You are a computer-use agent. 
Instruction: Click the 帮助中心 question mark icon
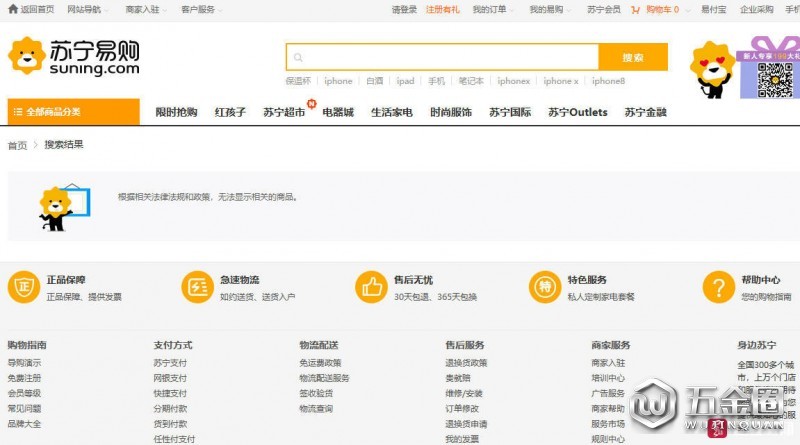tap(719, 287)
